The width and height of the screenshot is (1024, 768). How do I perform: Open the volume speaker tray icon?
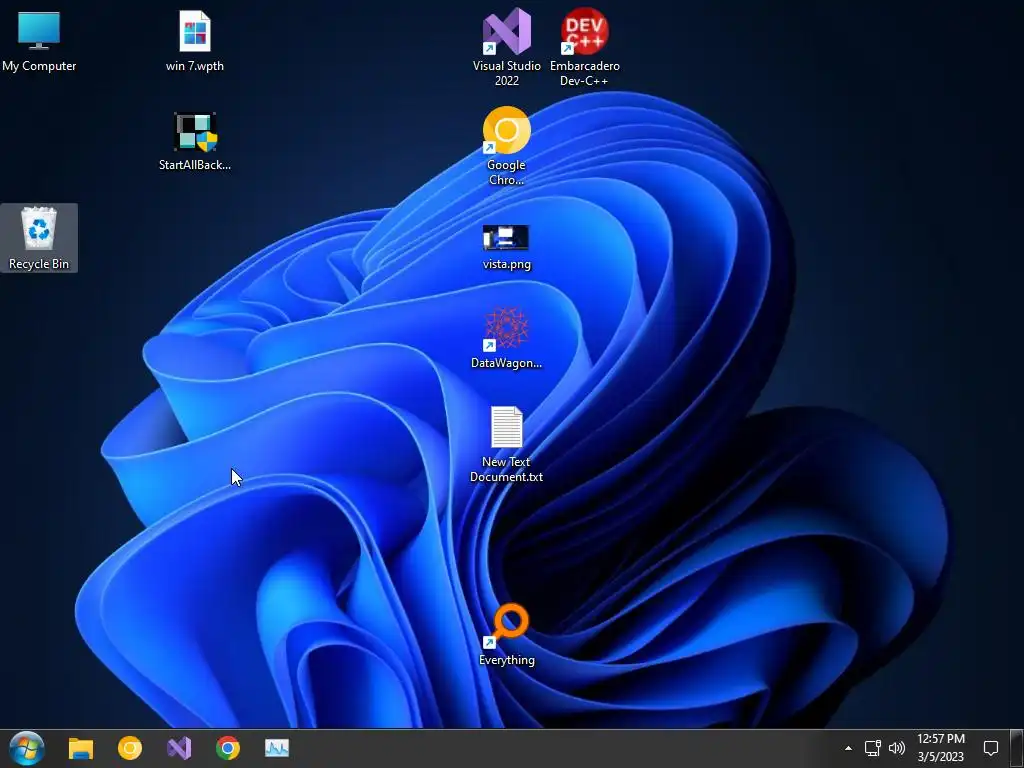coord(897,748)
